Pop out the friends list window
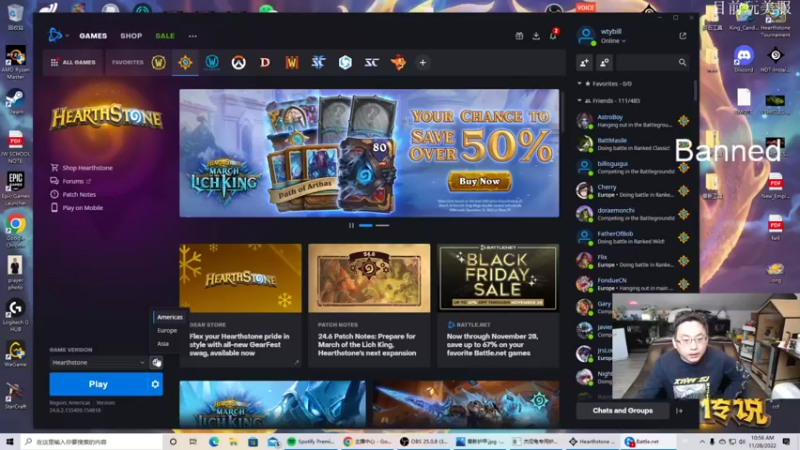 pyautogui.click(x=683, y=36)
